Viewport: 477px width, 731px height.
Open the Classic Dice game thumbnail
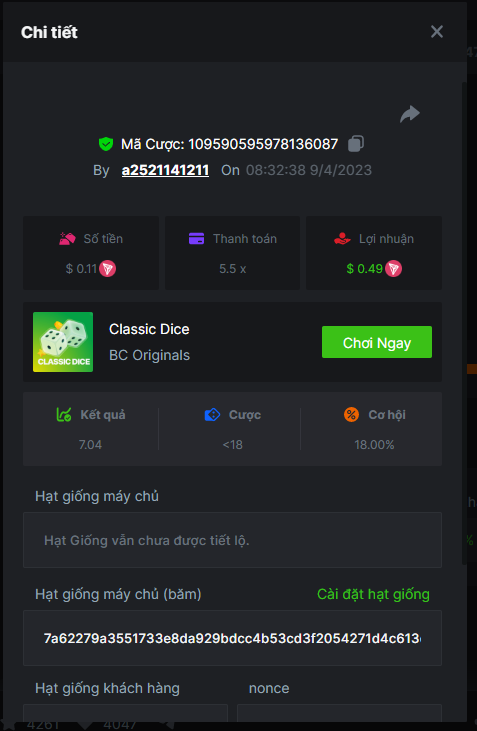coord(63,342)
